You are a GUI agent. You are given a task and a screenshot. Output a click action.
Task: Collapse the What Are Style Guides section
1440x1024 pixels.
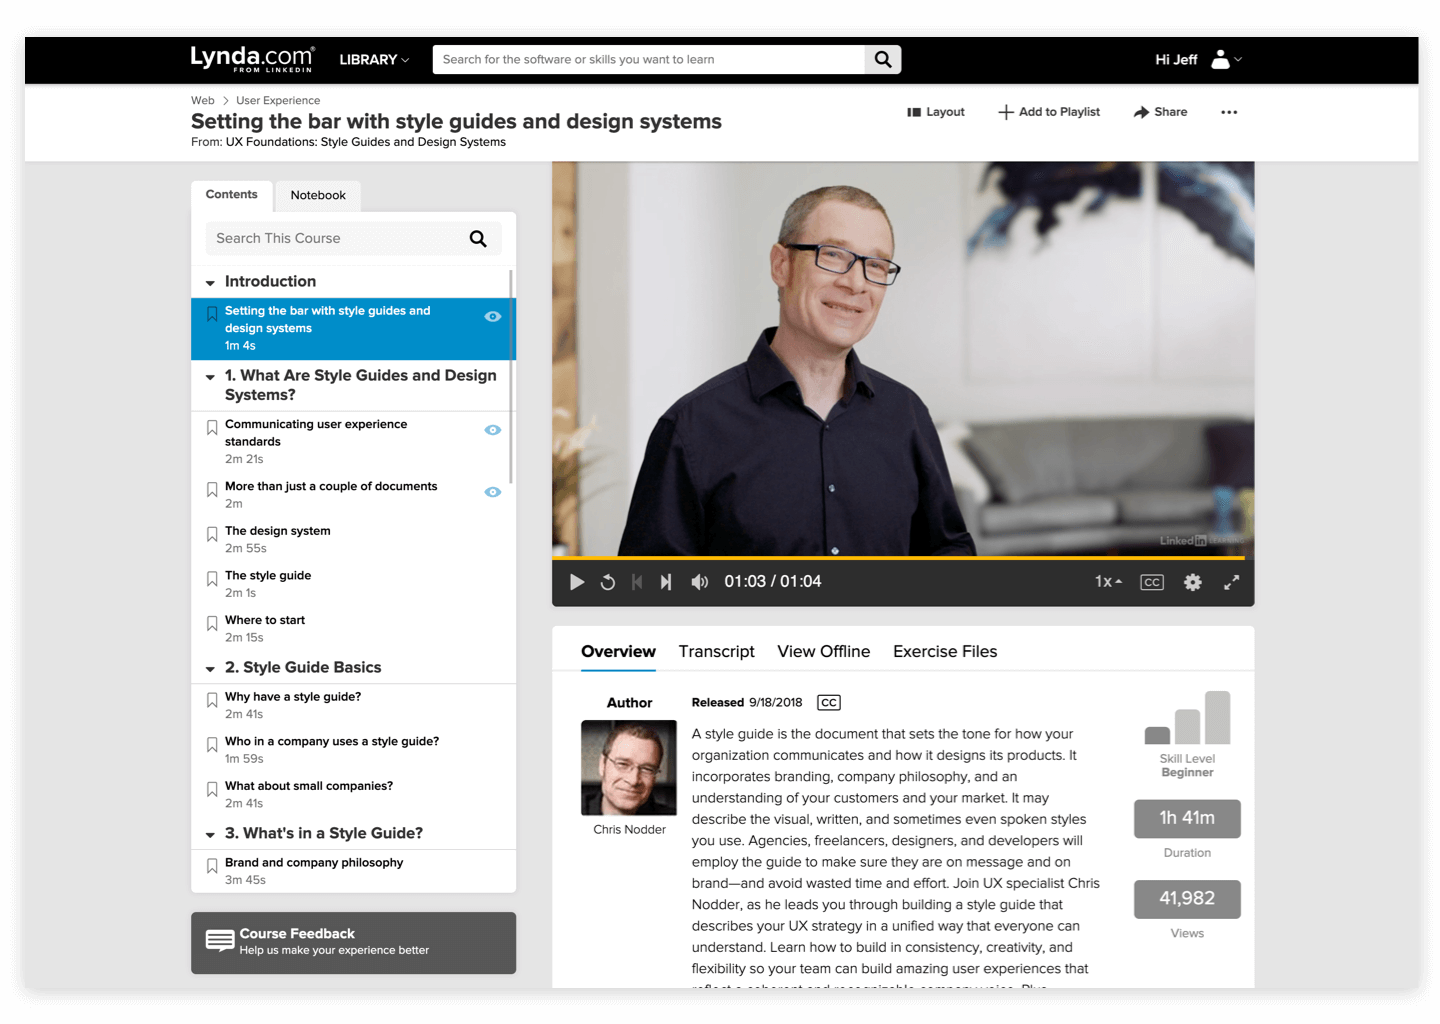click(x=210, y=377)
